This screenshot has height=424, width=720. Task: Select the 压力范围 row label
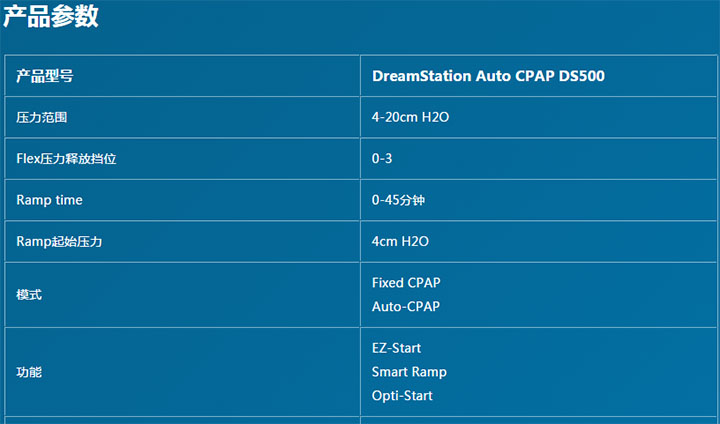click(42, 118)
